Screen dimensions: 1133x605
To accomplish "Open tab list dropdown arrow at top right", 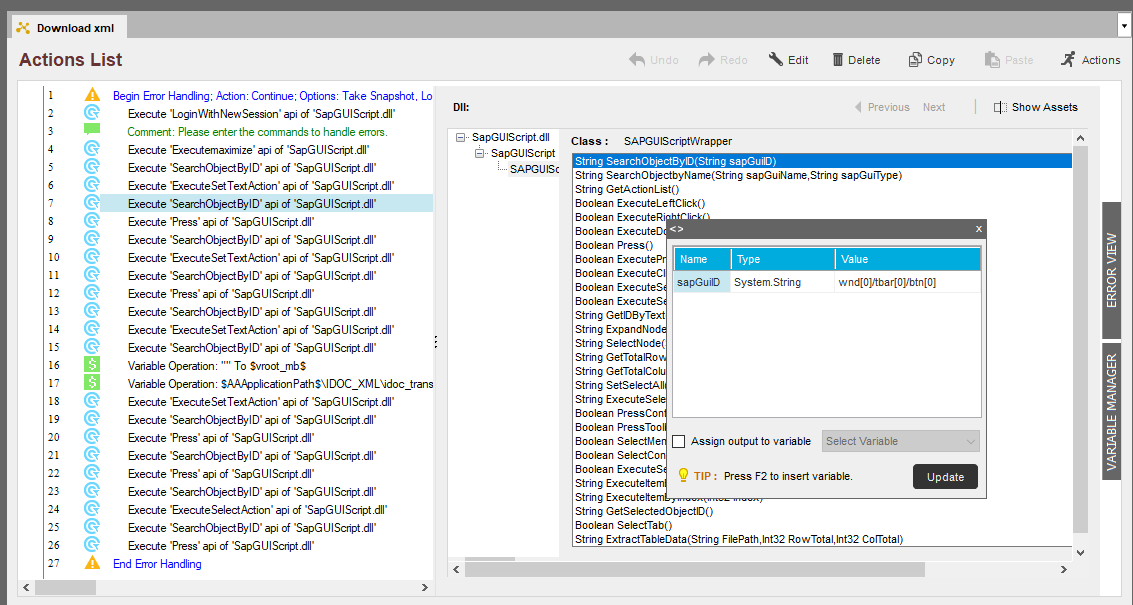I will (1124, 27).
